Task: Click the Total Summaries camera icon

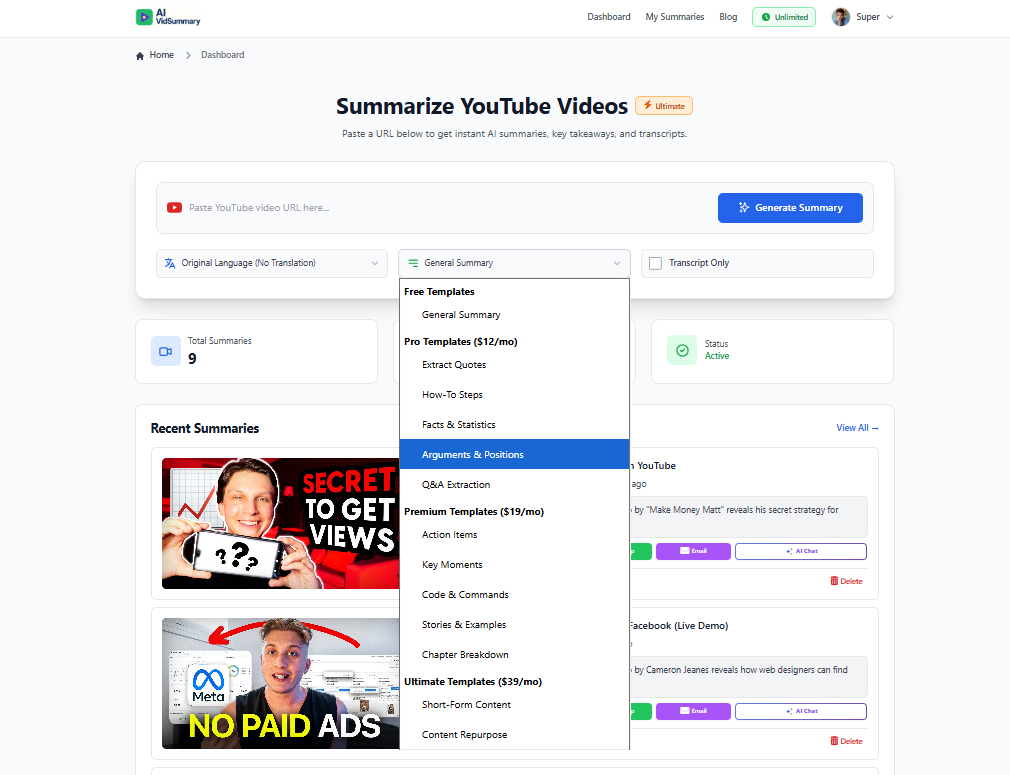Action: tap(166, 351)
